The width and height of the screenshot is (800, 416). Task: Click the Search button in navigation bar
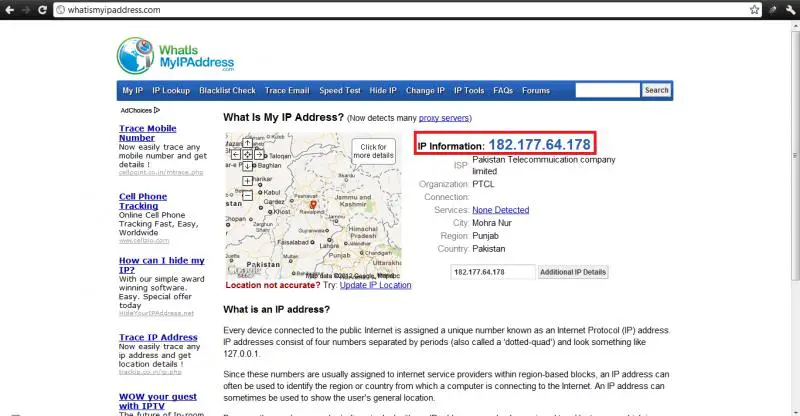point(656,90)
